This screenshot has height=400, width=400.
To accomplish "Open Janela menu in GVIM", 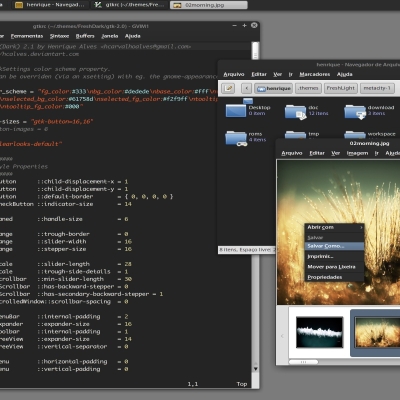I will coord(110,36).
